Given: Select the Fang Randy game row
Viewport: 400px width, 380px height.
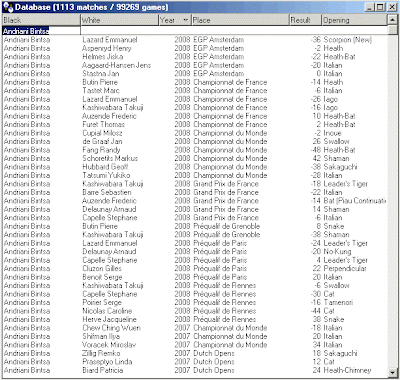Looking at the screenshot, I should (195, 150).
